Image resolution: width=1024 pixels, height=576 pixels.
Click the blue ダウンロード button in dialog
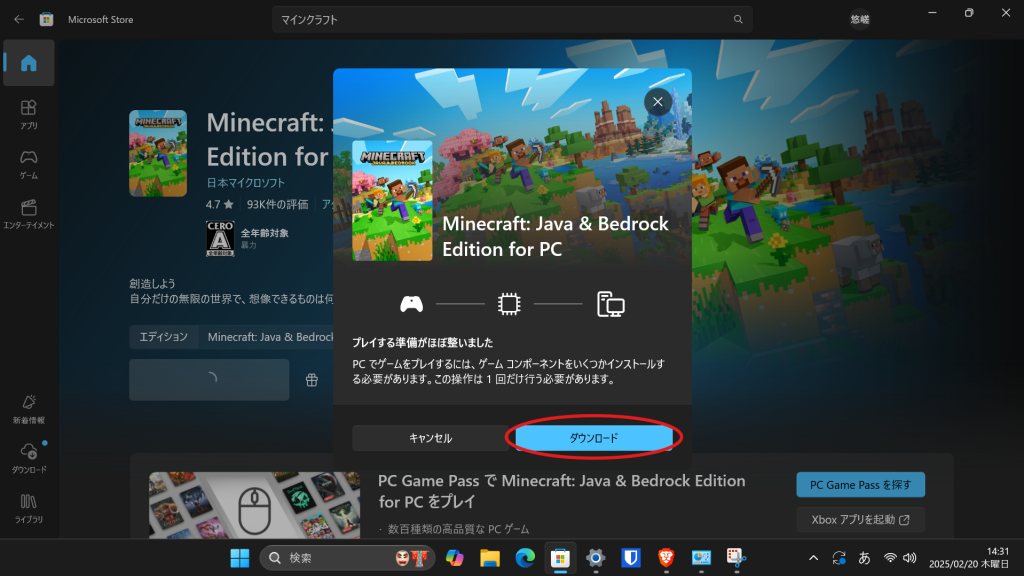[x=594, y=438]
